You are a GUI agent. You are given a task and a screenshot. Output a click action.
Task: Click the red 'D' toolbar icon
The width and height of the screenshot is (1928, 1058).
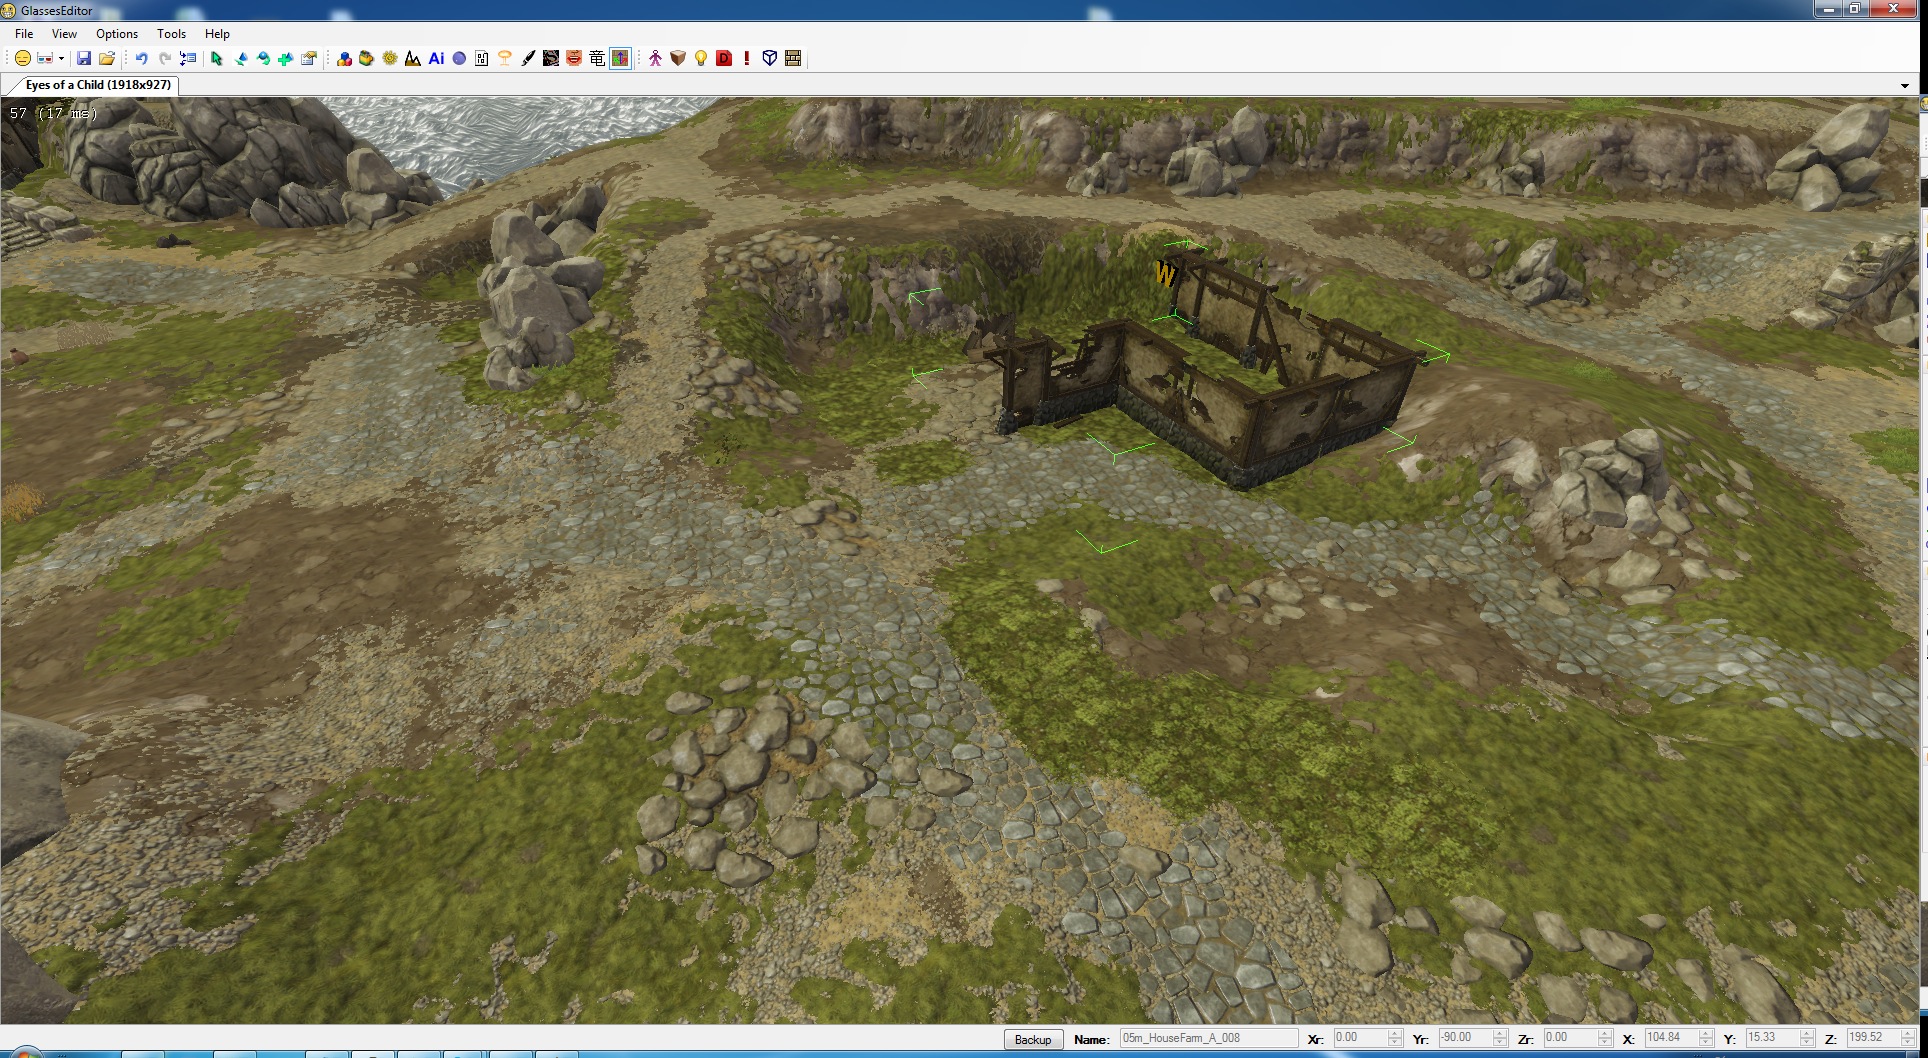point(724,59)
